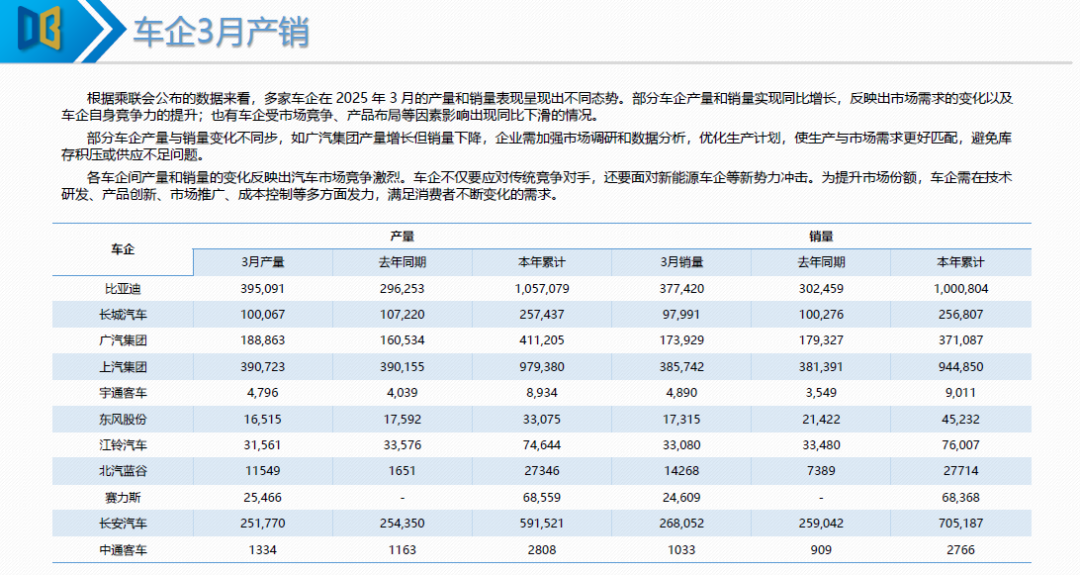Click the 3月产量 column header
The image size is (1080, 575).
[x=263, y=262]
